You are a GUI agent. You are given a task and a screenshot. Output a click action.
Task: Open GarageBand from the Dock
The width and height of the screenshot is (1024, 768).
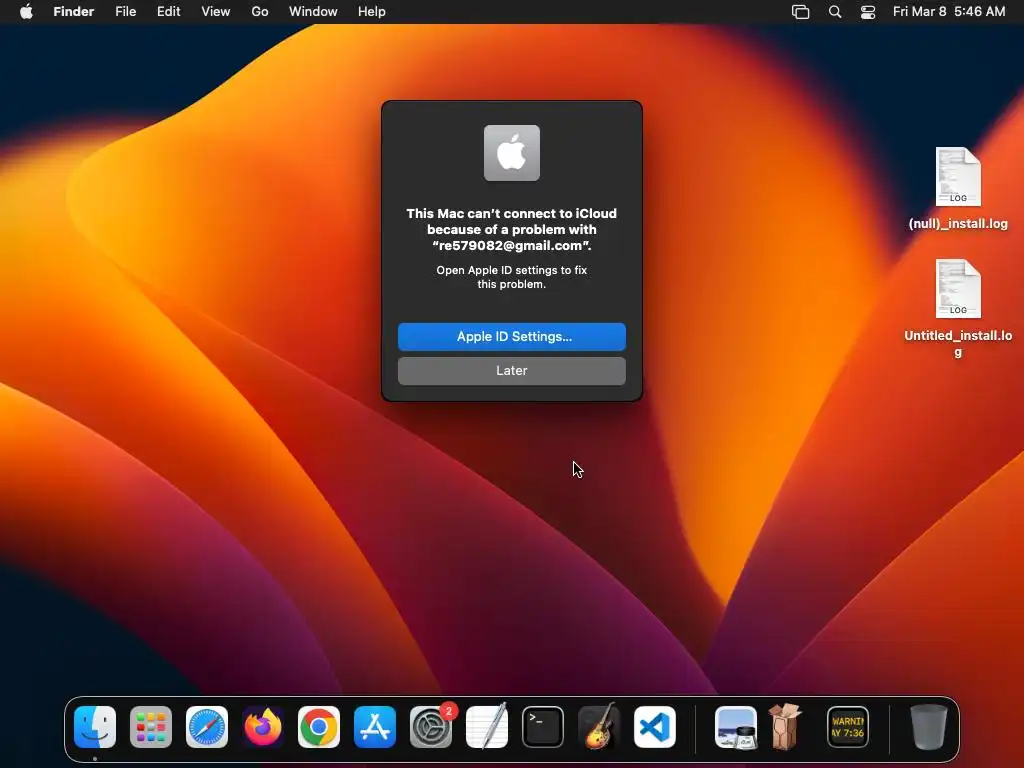(599, 727)
